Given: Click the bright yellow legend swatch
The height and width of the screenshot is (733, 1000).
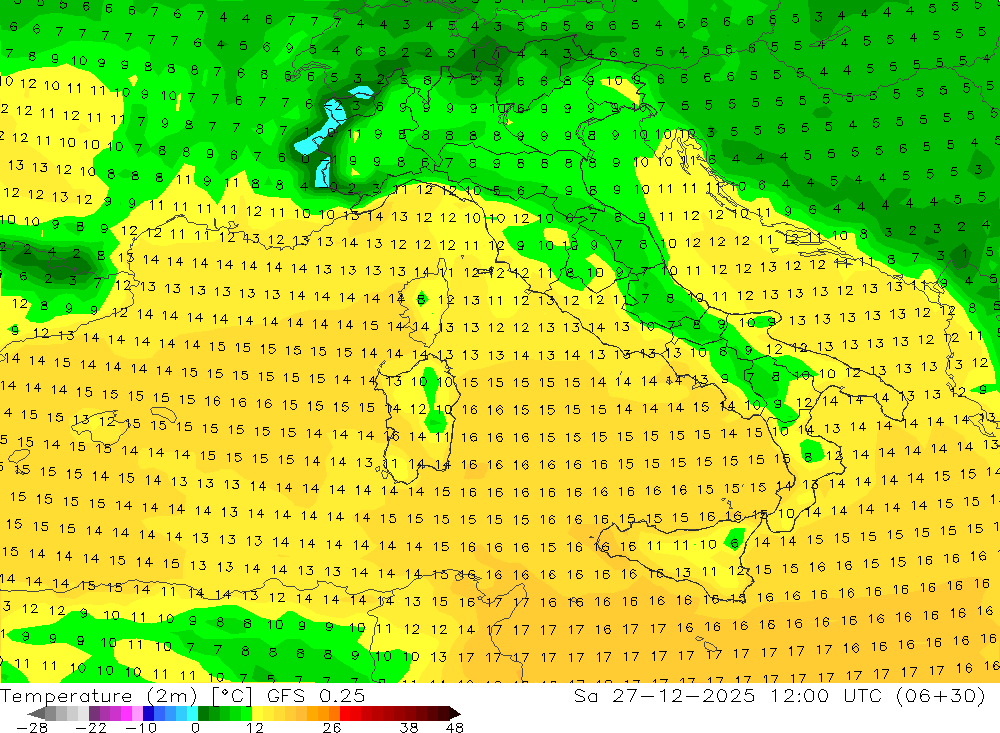Looking at the screenshot, I should pos(258,713).
